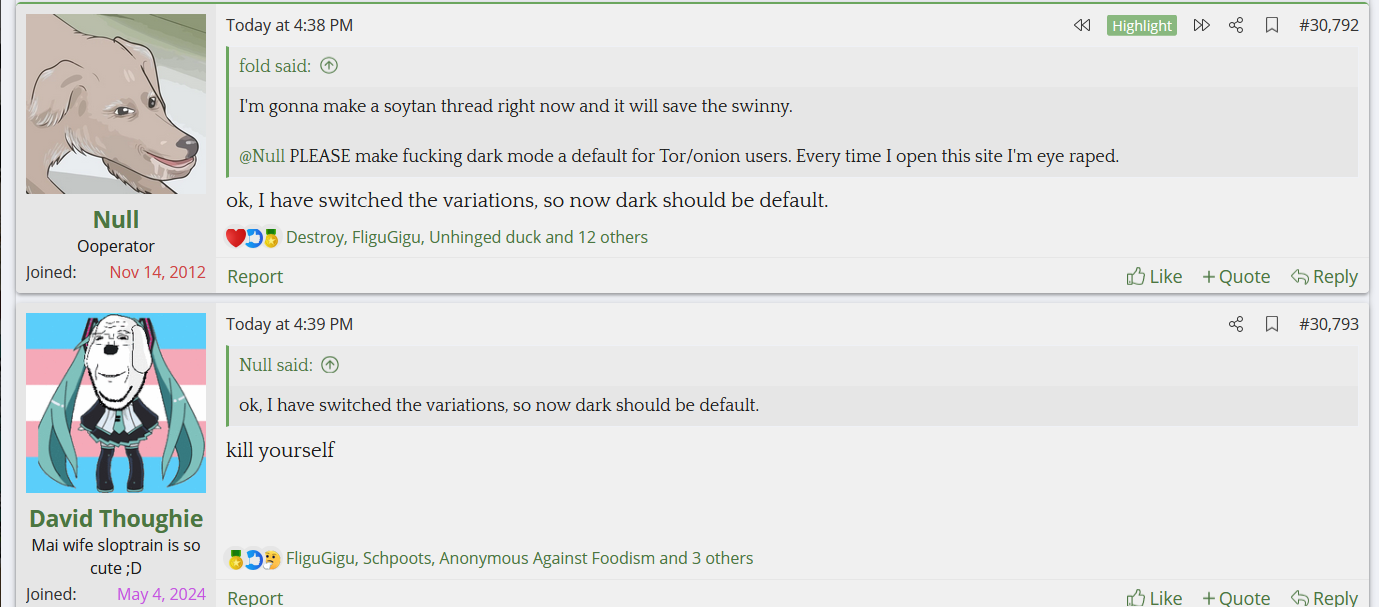The image size is (1379, 607).
Task: Open David Thoughie's username profile link
Action: 116,519
